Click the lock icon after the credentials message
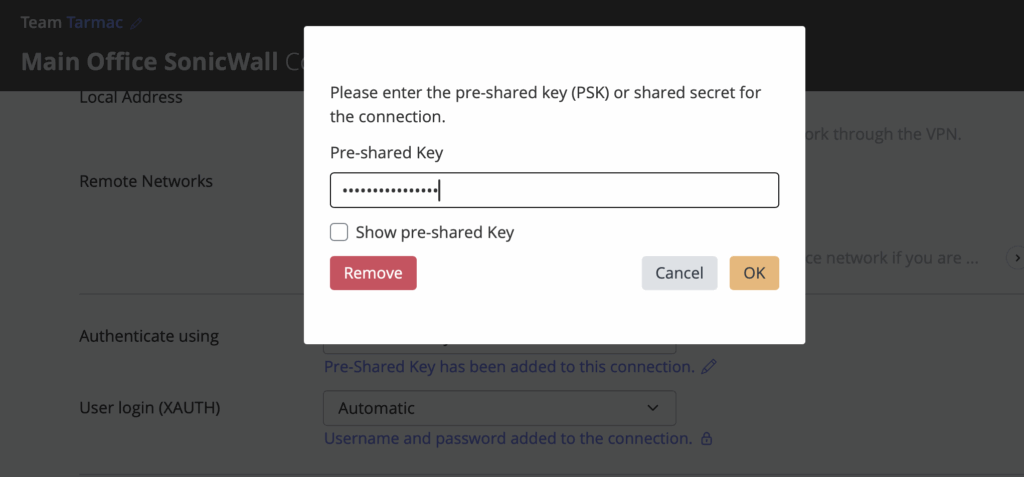1024x477 pixels. point(706,439)
